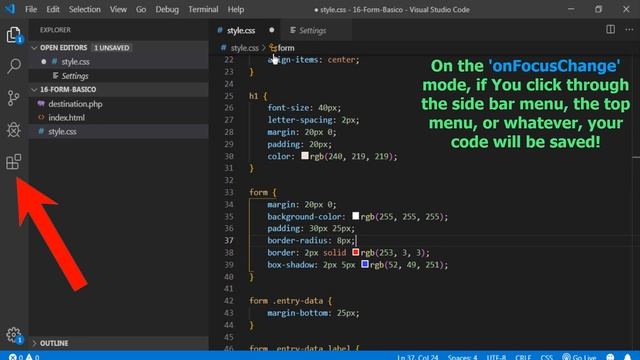Screen dimensions: 640x360
Task: Open destination.php in the file tree
Action: [118, 104]
